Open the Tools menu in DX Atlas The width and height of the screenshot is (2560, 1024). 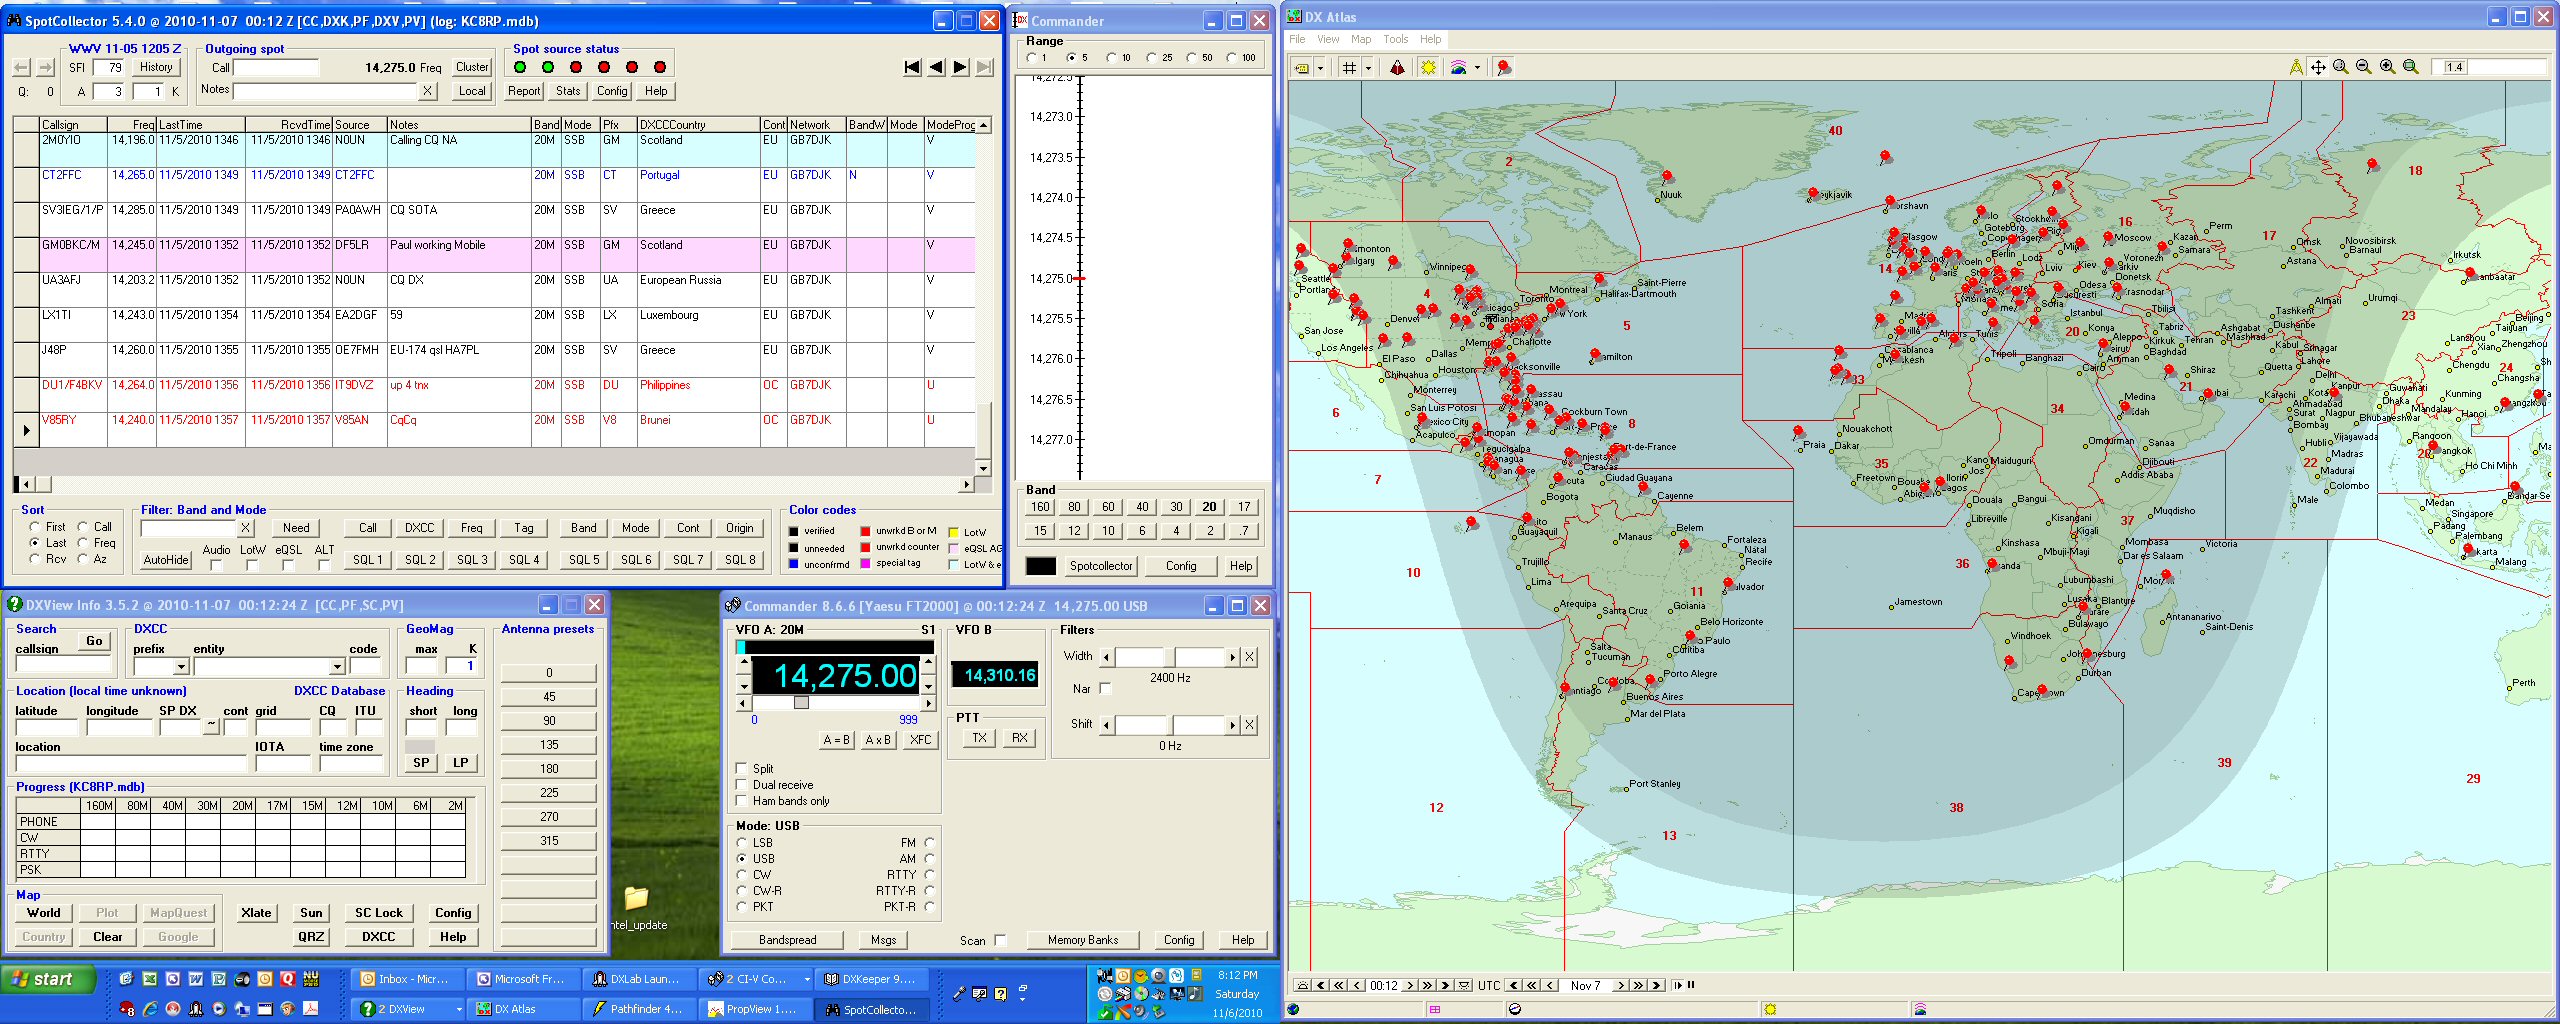pyautogui.click(x=1396, y=40)
